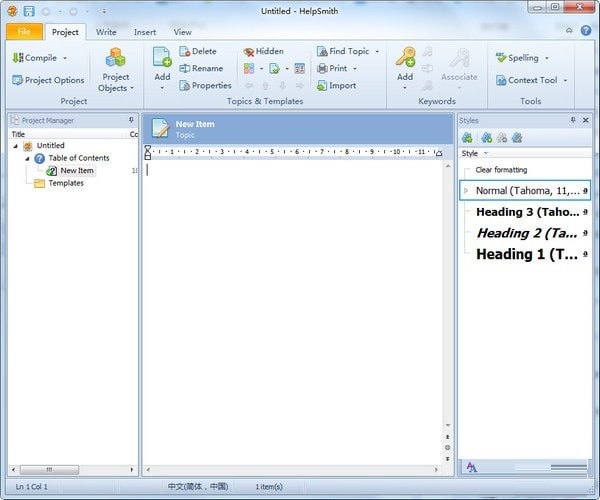
Task: Open the Style column dropdown in Styles
Action: pyautogui.click(x=486, y=153)
